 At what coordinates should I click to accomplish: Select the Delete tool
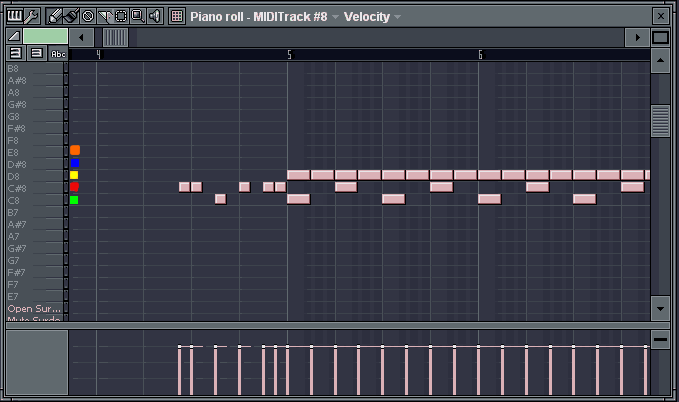(x=88, y=16)
